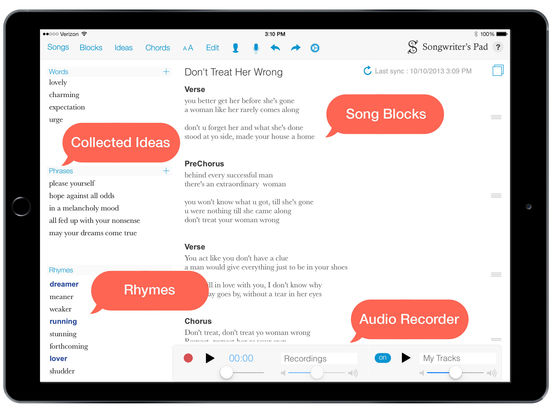Select rhyme word 'lover'

click(58, 358)
